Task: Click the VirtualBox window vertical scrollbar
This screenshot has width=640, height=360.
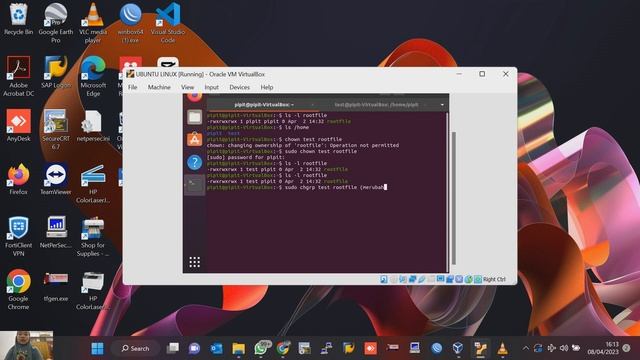Action: 454,198
